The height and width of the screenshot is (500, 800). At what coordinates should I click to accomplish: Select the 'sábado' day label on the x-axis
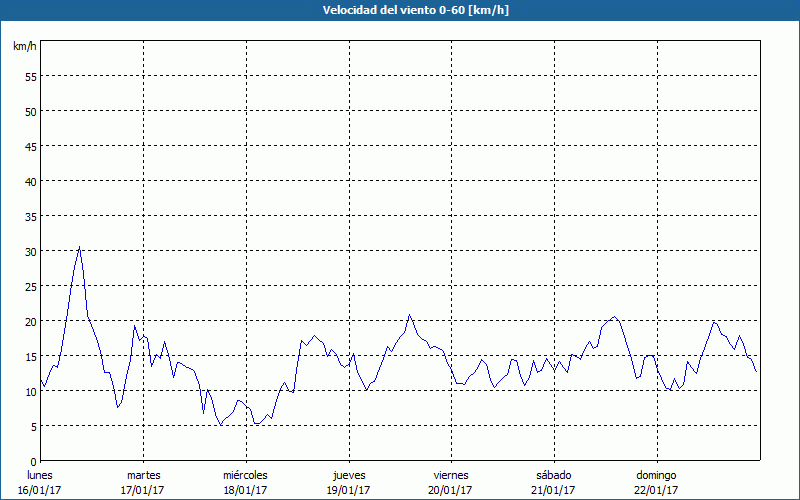pyautogui.click(x=553, y=475)
